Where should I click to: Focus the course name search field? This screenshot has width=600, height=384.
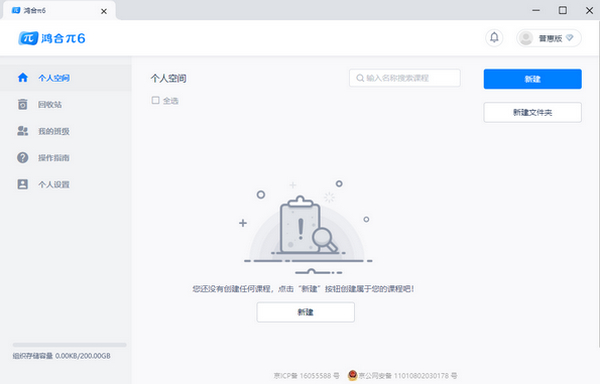click(x=404, y=78)
